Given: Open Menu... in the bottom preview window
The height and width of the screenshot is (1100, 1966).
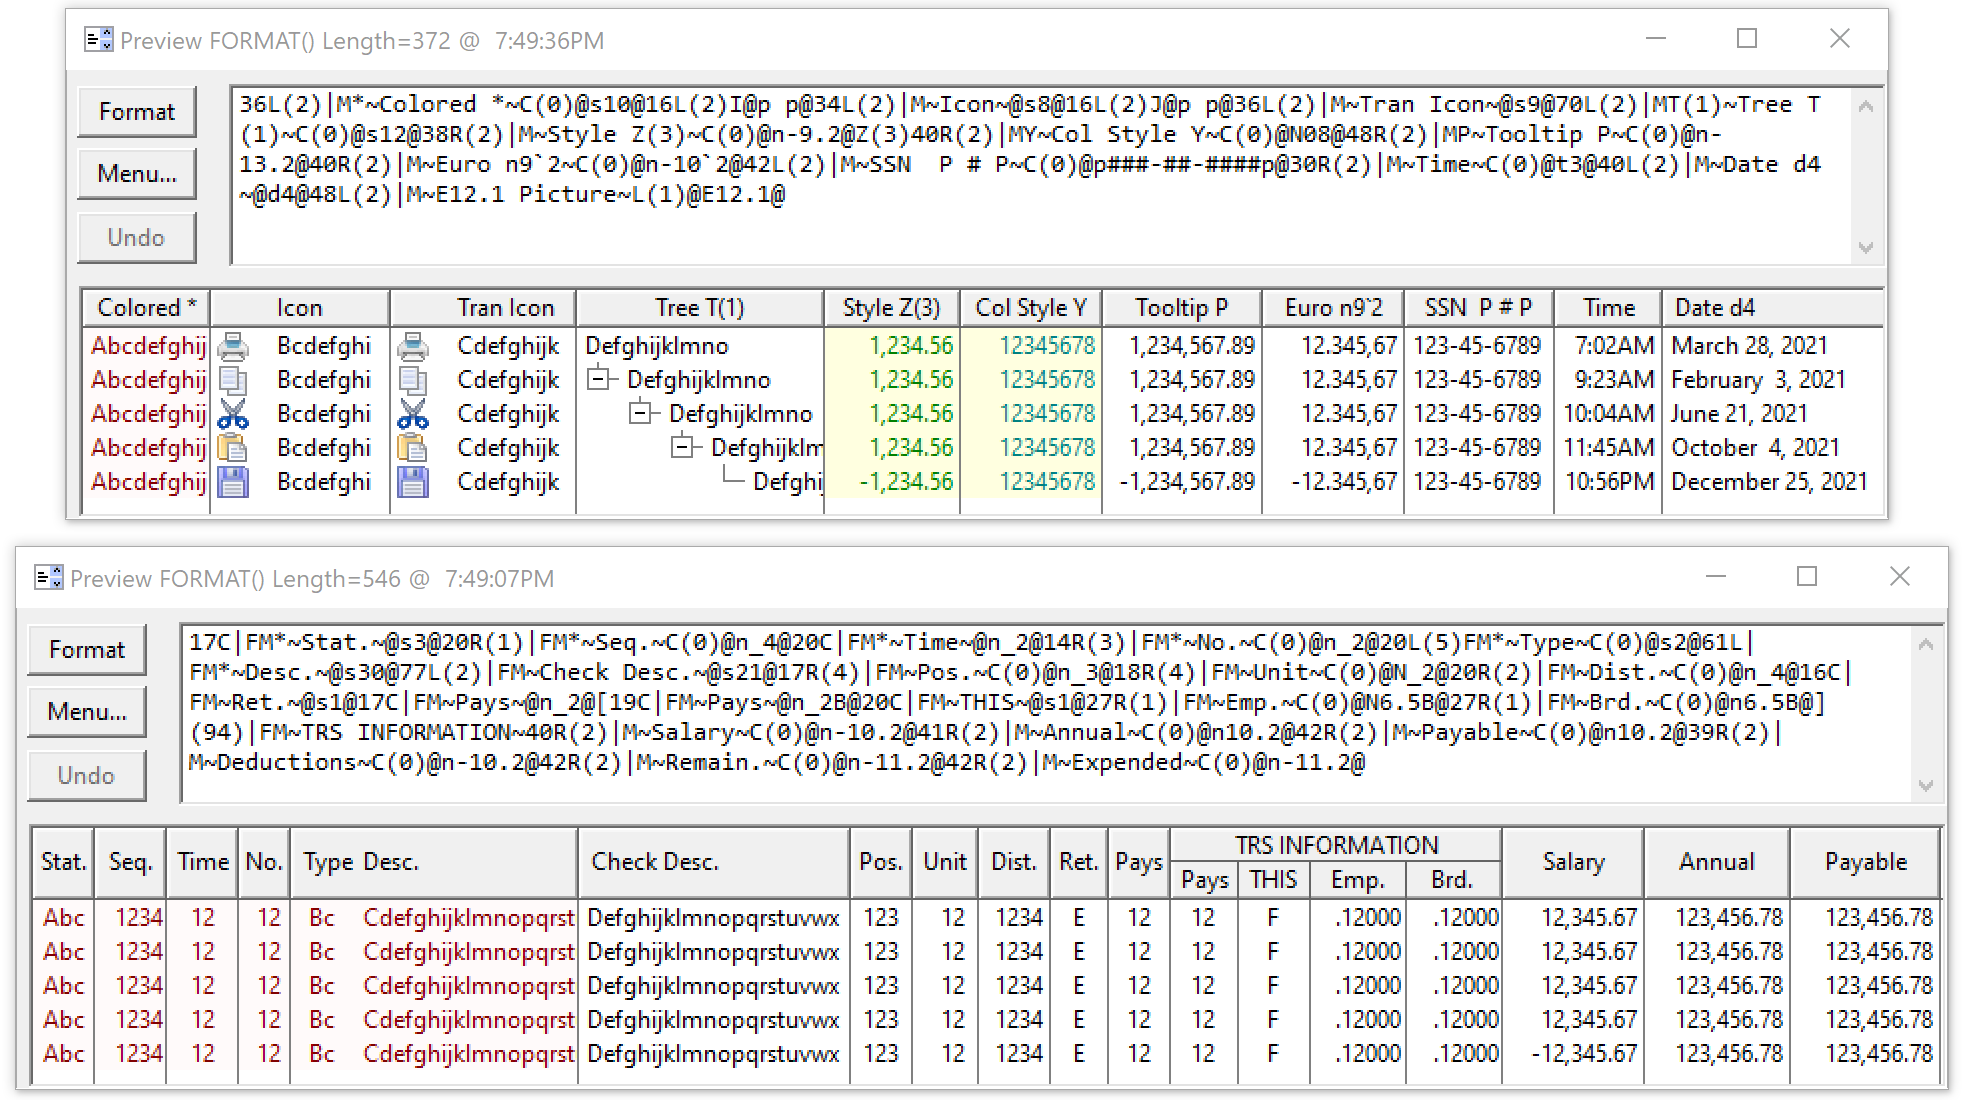Looking at the screenshot, I should pyautogui.click(x=87, y=712).
